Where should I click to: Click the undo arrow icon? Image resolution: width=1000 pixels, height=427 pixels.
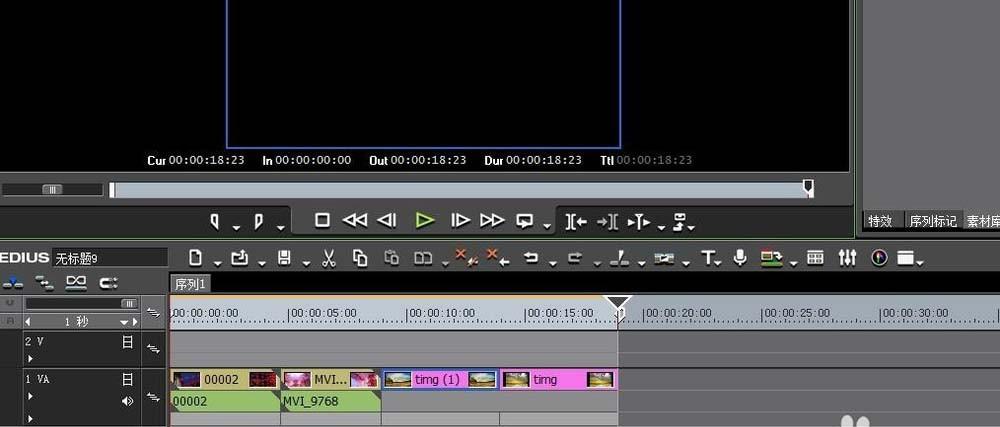point(531,258)
